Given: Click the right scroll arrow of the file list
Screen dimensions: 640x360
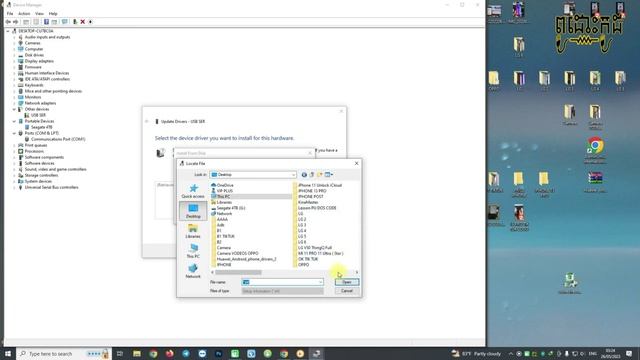Looking at the screenshot, I should 357,272.
